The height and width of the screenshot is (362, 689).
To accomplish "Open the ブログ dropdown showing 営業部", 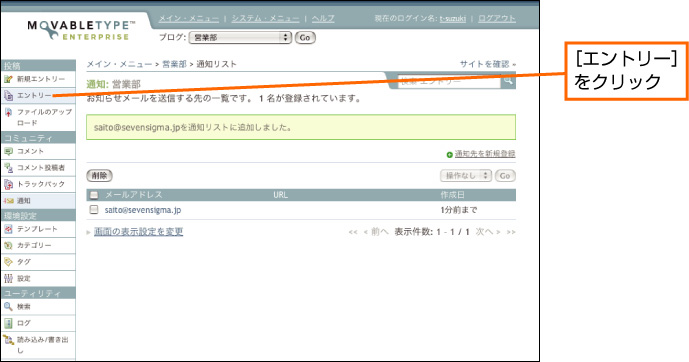I will 240,38.
